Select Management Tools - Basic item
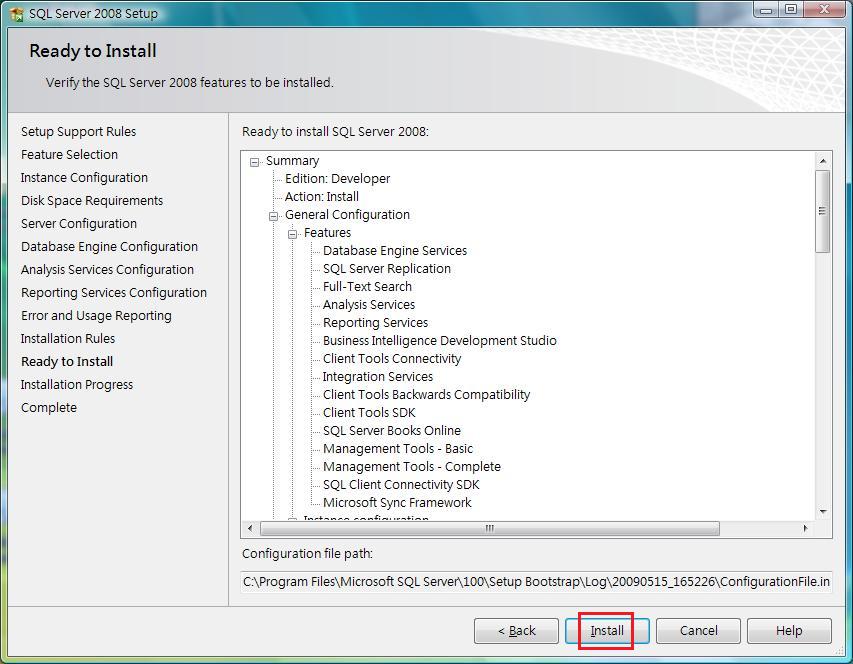 click(398, 449)
